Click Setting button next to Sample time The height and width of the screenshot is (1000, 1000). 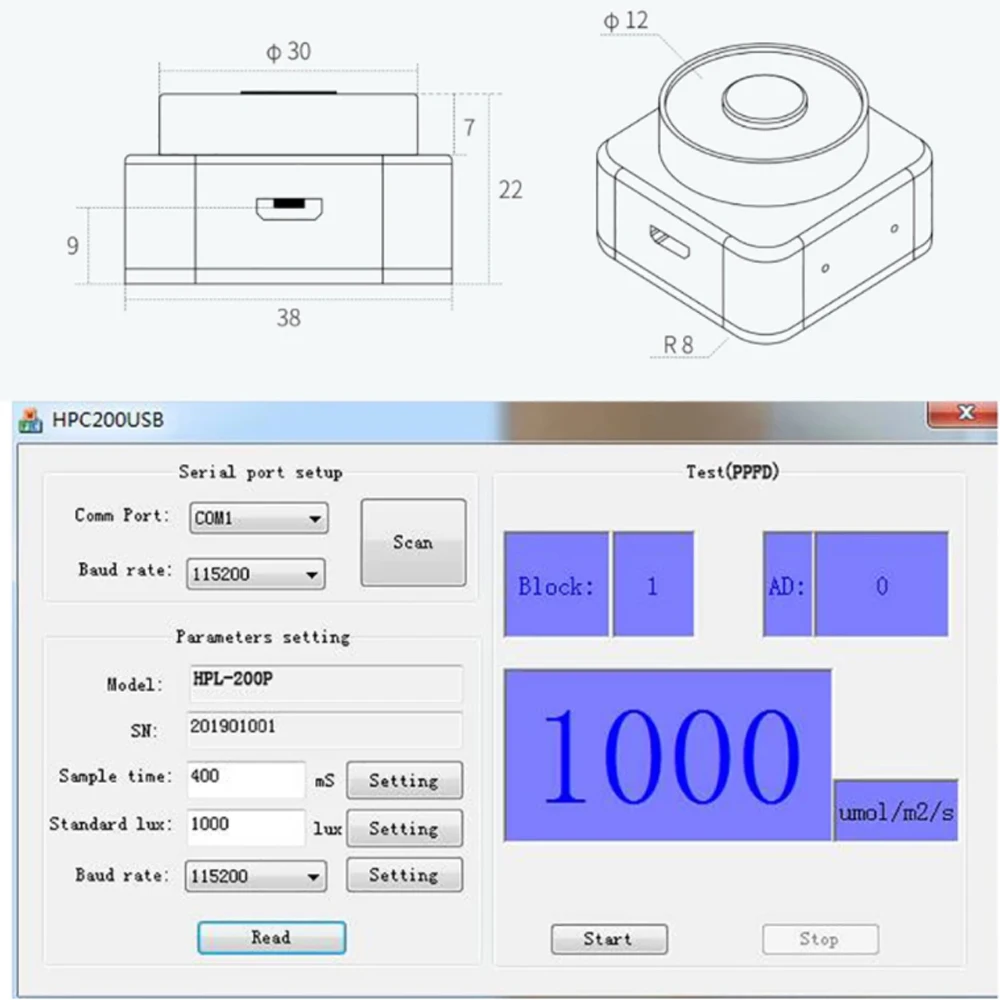point(404,780)
